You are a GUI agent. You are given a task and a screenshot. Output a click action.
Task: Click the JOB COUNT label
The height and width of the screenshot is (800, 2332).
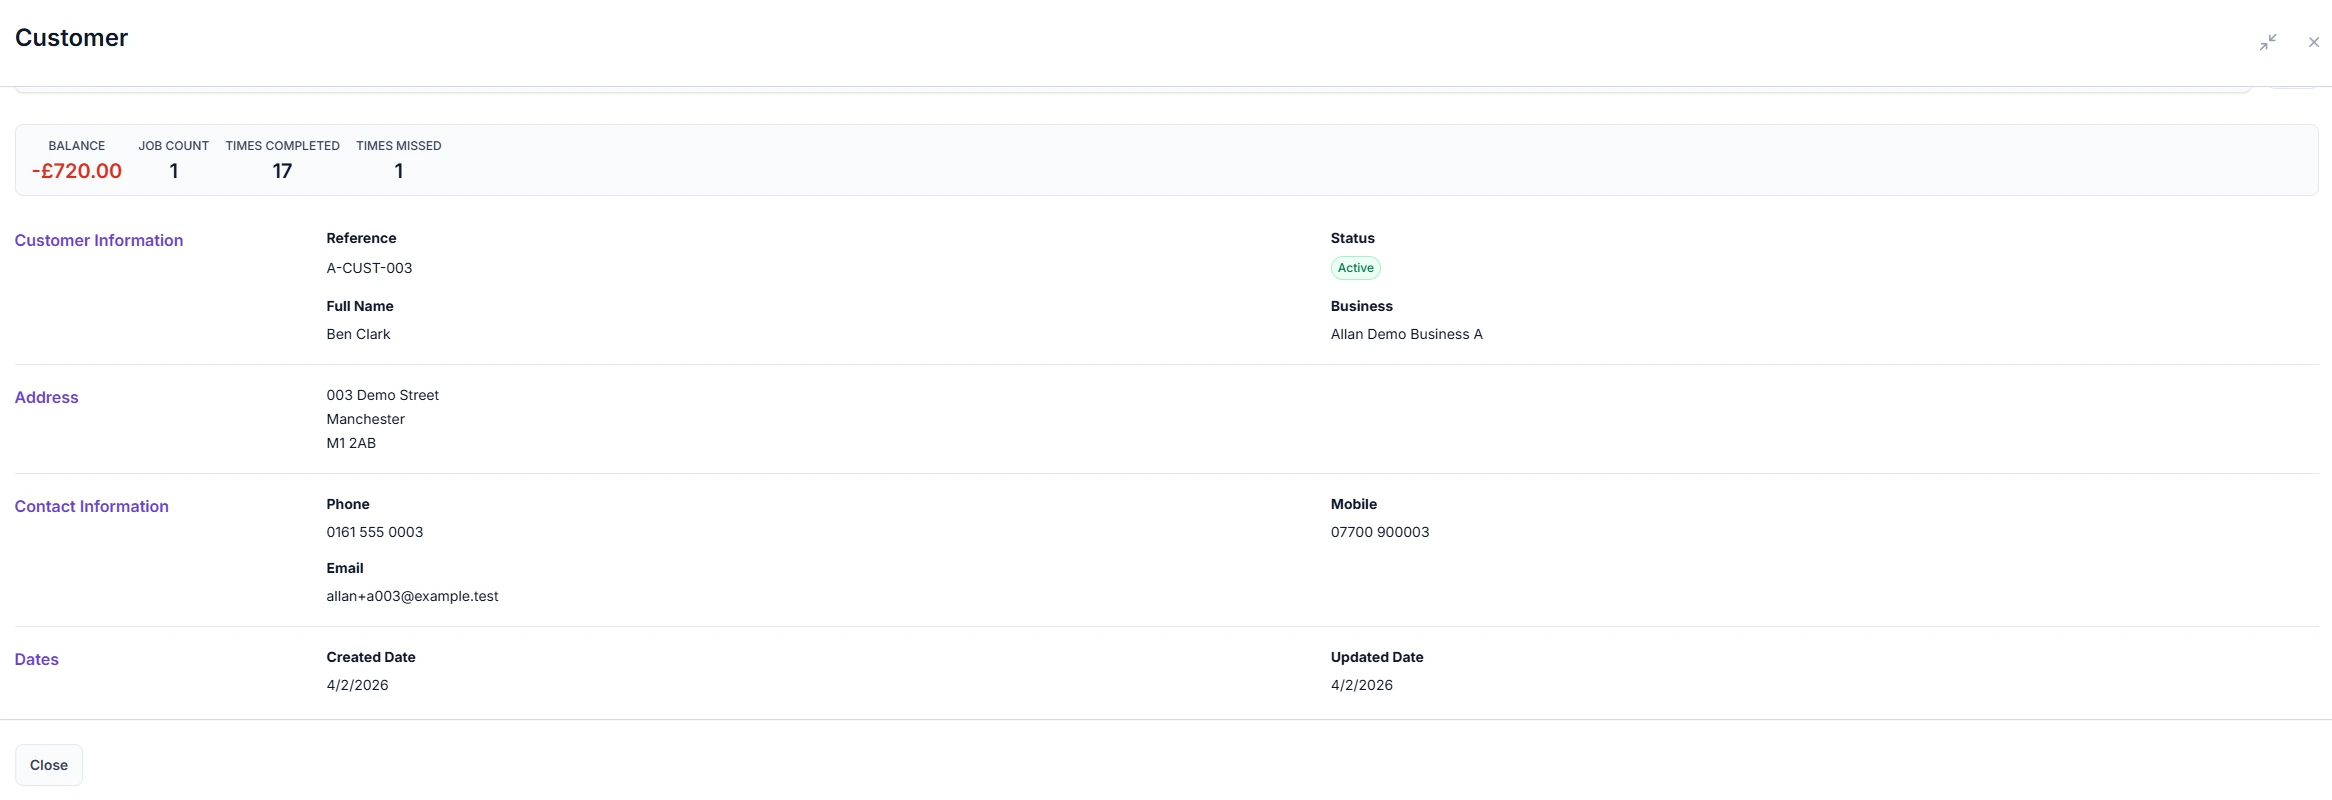tap(173, 146)
